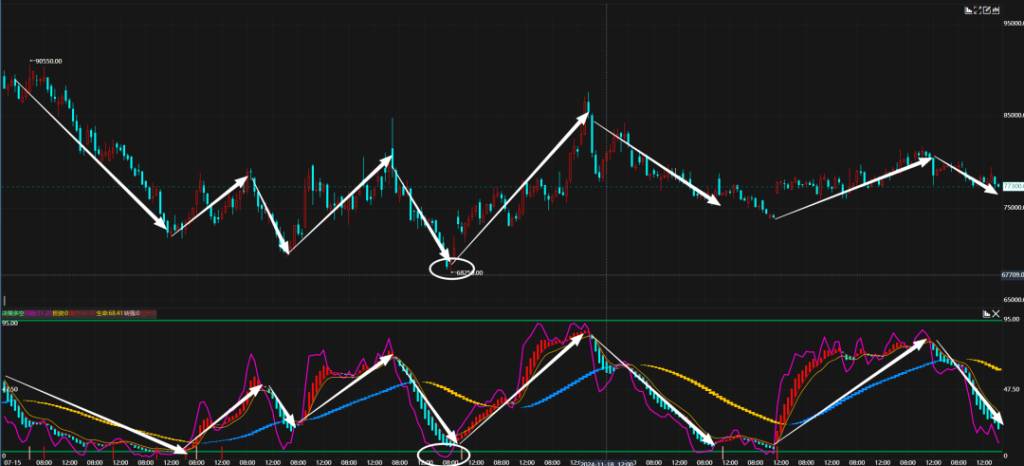Click the 90550.00 high price label
This screenshot has width=1024, height=466.
pos(47,61)
